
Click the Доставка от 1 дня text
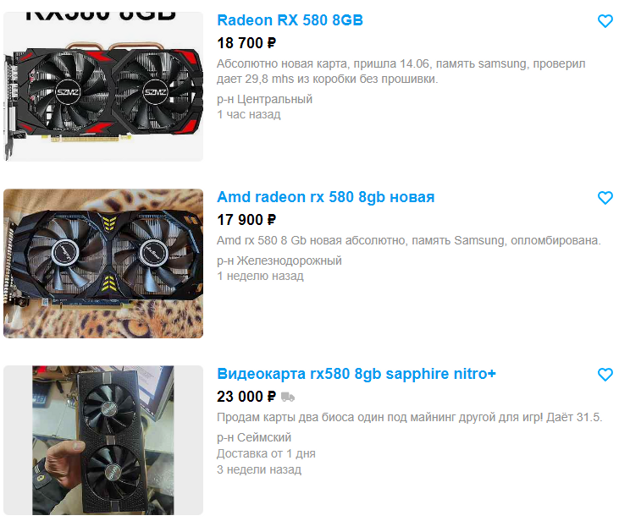pos(266,453)
